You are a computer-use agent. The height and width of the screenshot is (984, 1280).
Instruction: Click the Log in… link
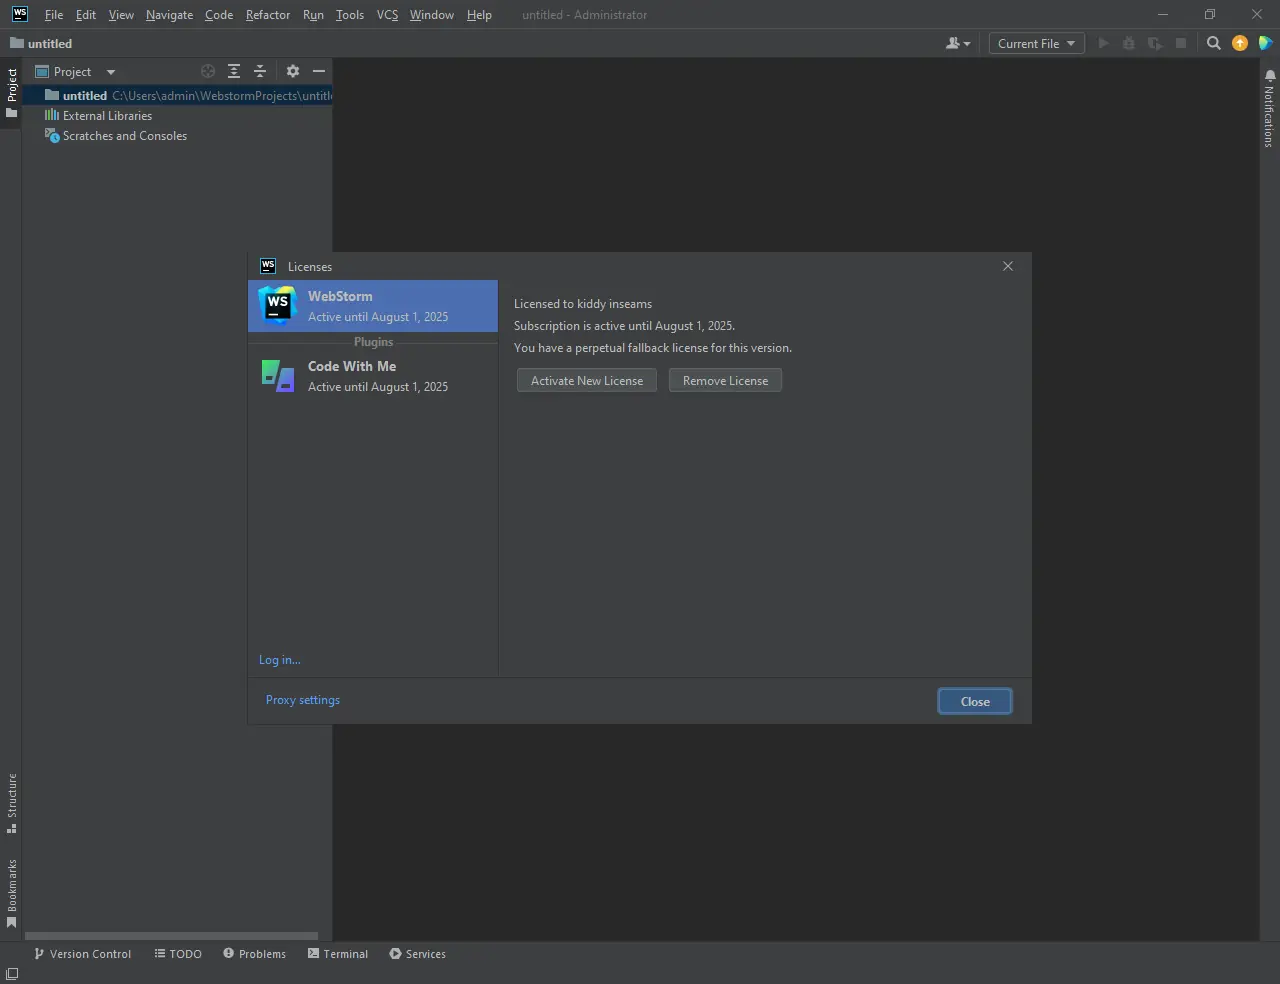click(x=280, y=660)
